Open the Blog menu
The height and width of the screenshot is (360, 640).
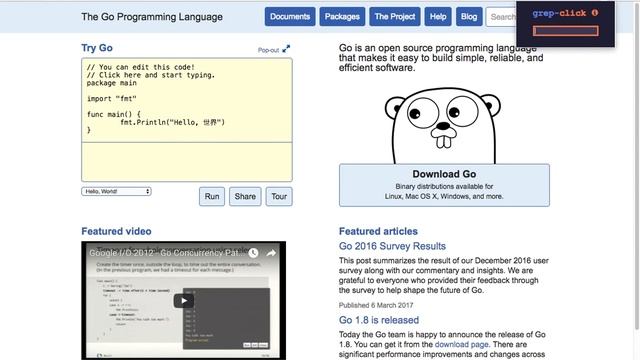[x=469, y=17]
